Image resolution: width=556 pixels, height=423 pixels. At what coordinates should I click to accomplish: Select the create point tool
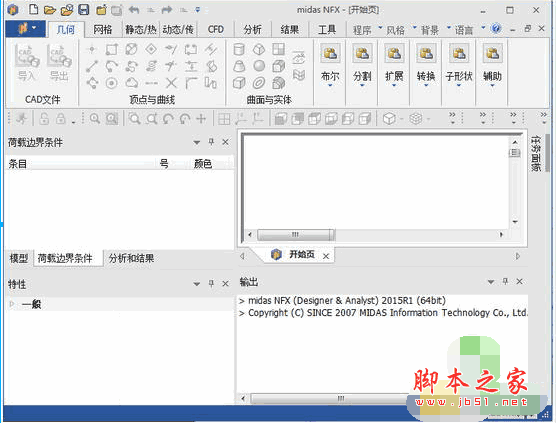point(92,49)
